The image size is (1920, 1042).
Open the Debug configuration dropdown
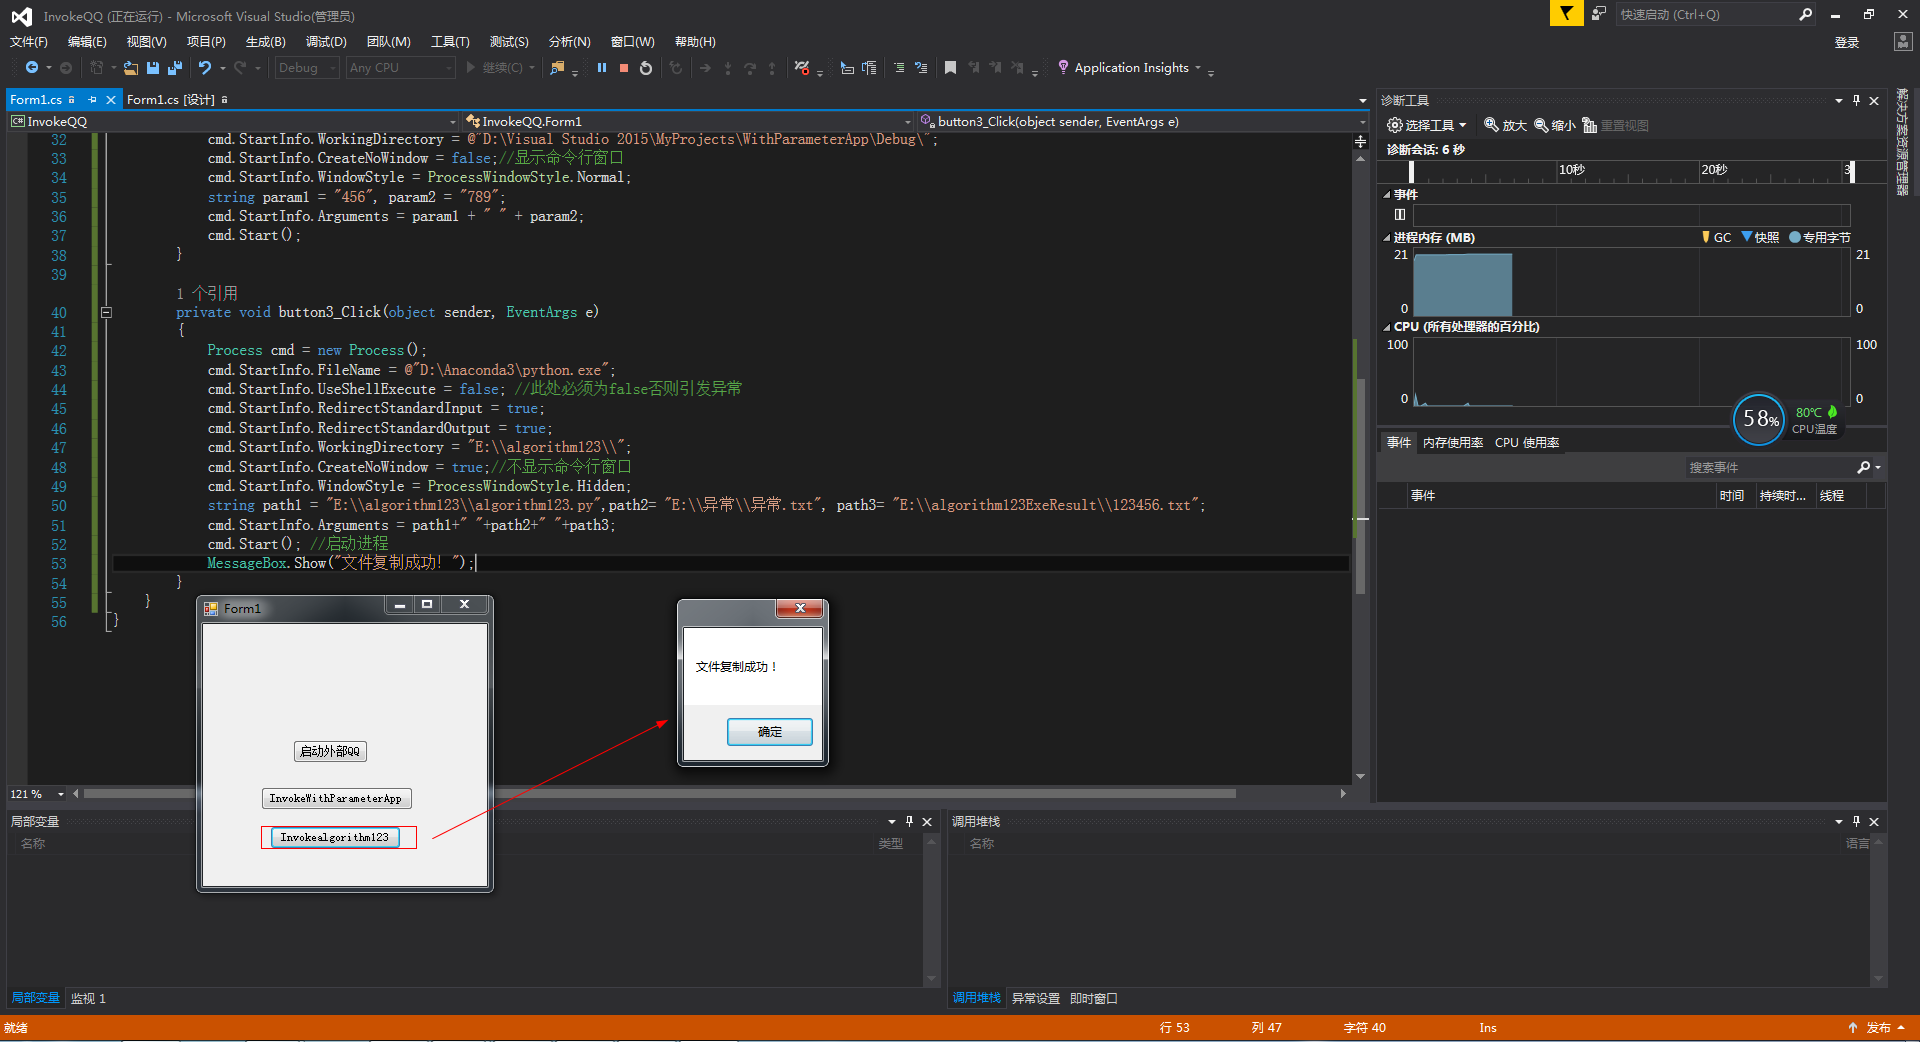[x=306, y=67]
